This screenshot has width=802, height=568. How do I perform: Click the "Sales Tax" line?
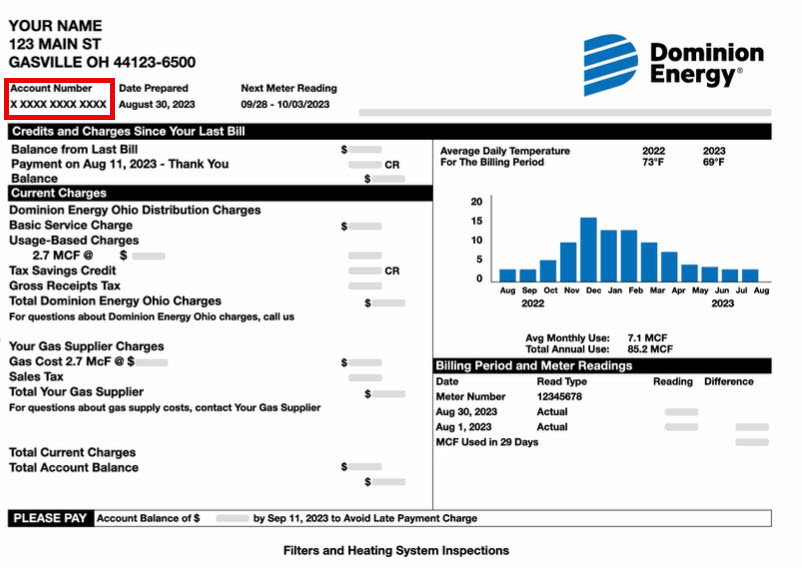(36, 377)
